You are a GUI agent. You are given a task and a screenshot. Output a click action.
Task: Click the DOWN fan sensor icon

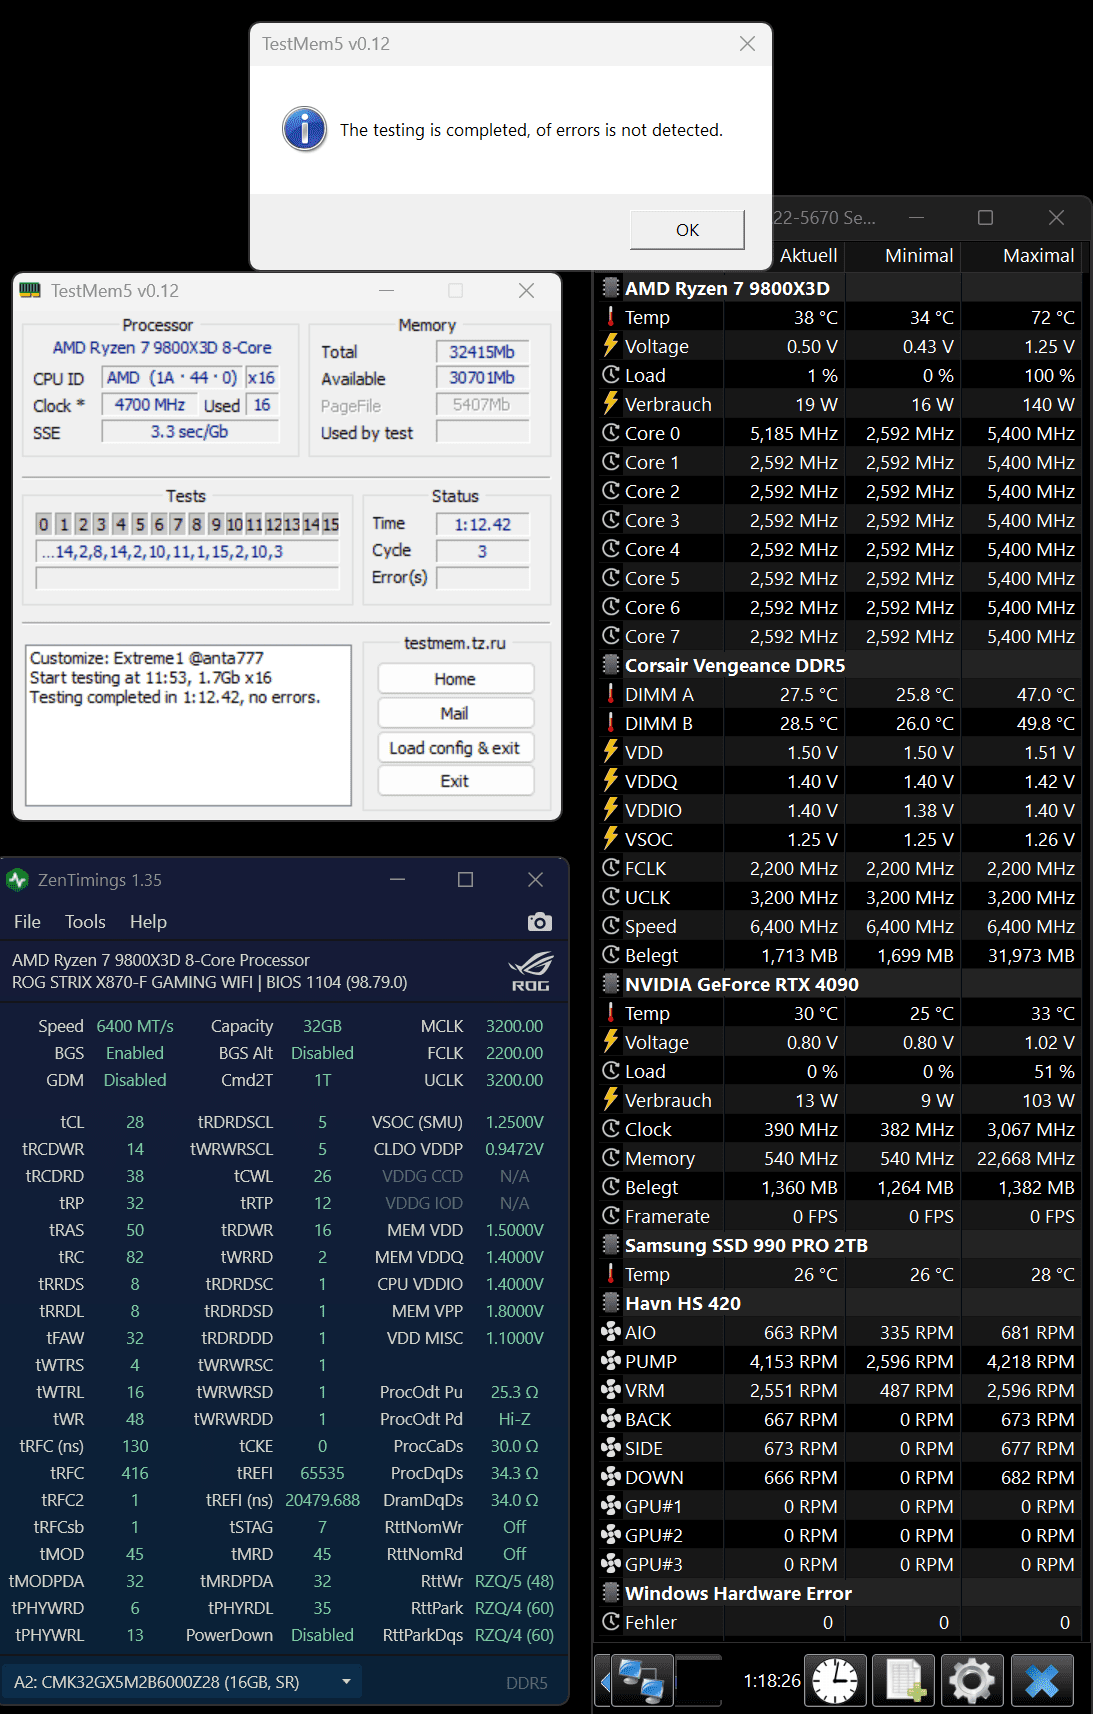click(611, 1477)
